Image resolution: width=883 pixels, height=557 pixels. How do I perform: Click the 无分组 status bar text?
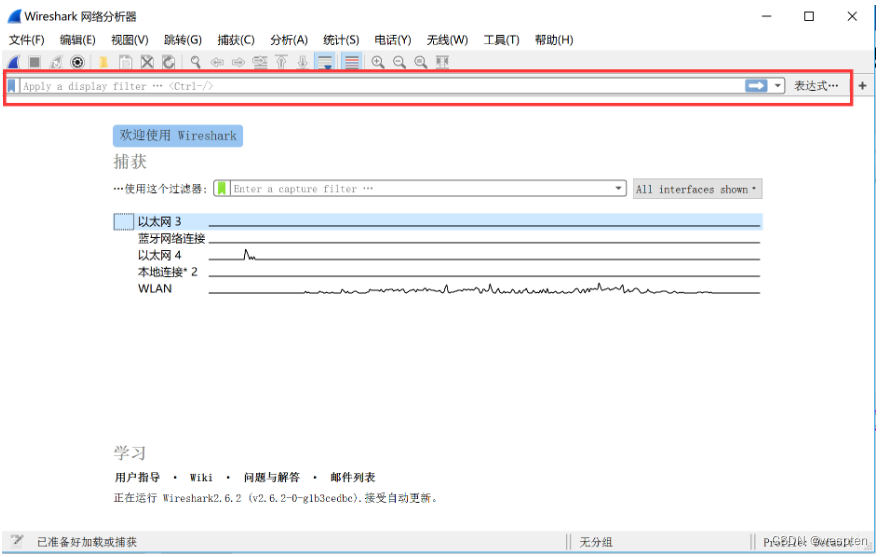[x=595, y=542]
